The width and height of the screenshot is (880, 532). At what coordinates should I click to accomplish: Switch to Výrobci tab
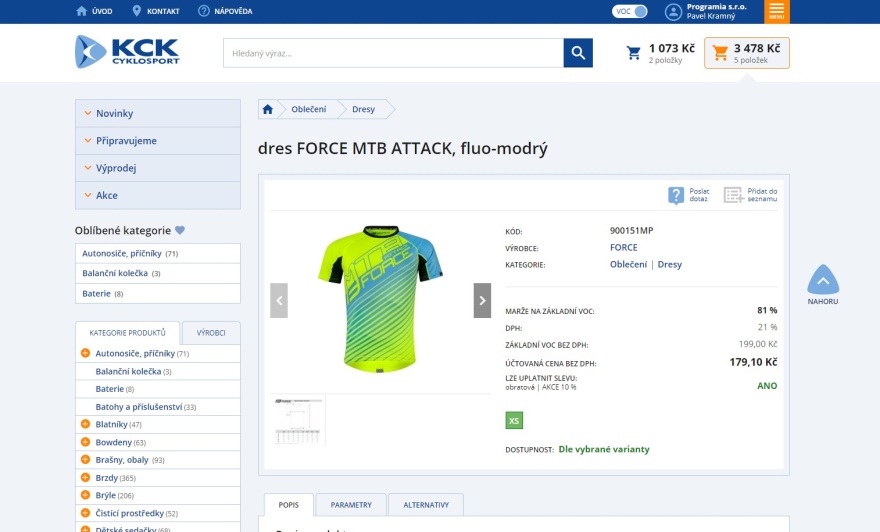(x=211, y=333)
